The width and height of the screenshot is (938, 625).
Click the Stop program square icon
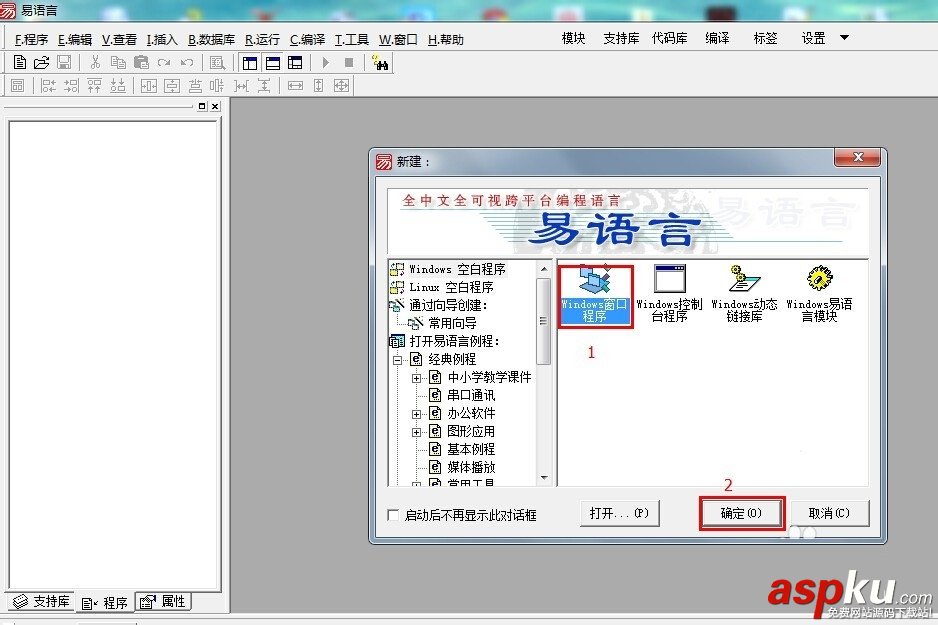(349, 63)
